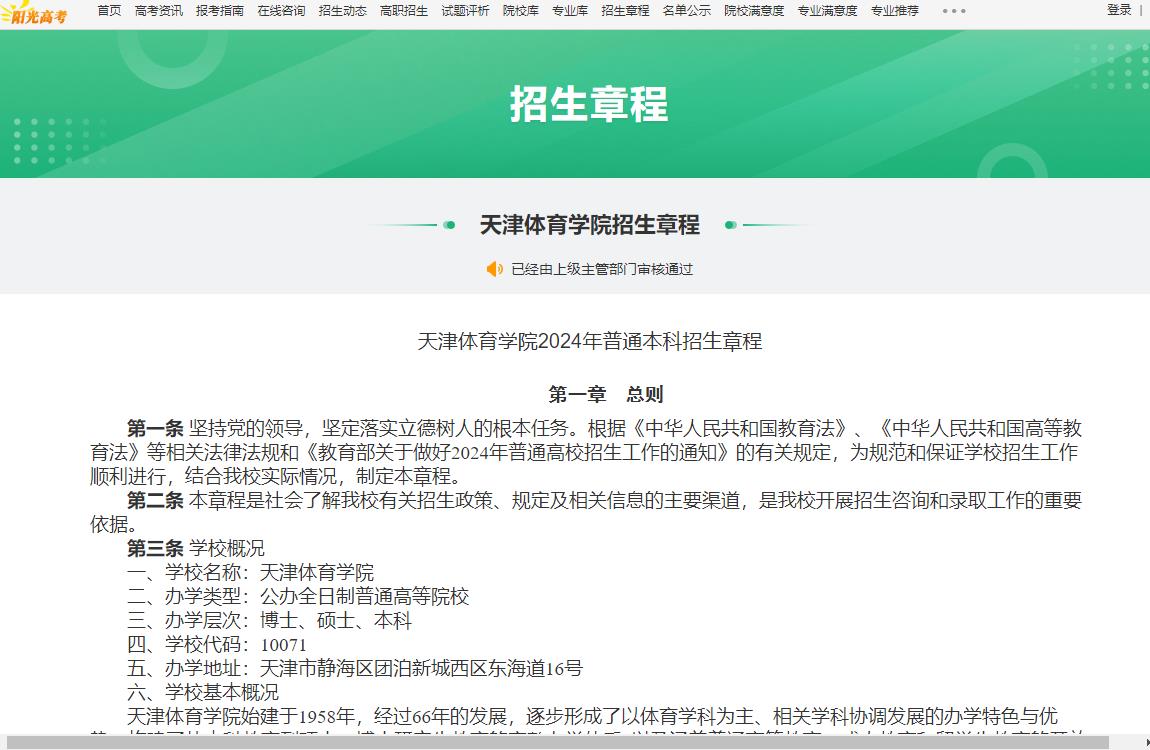Viewport: 1150px width, 750px height.
Task: Click the 登录 login link
Action: (1119, 10)
